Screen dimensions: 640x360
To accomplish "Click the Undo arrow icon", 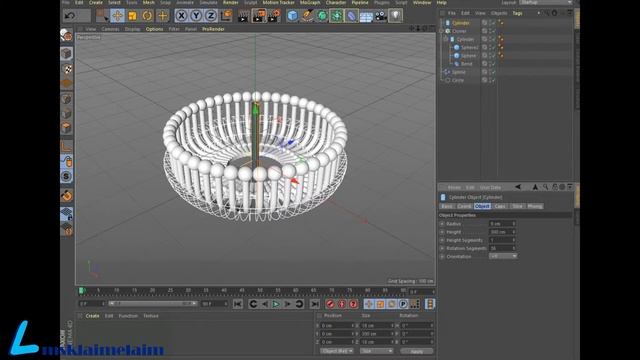I will tap(70, 16).
